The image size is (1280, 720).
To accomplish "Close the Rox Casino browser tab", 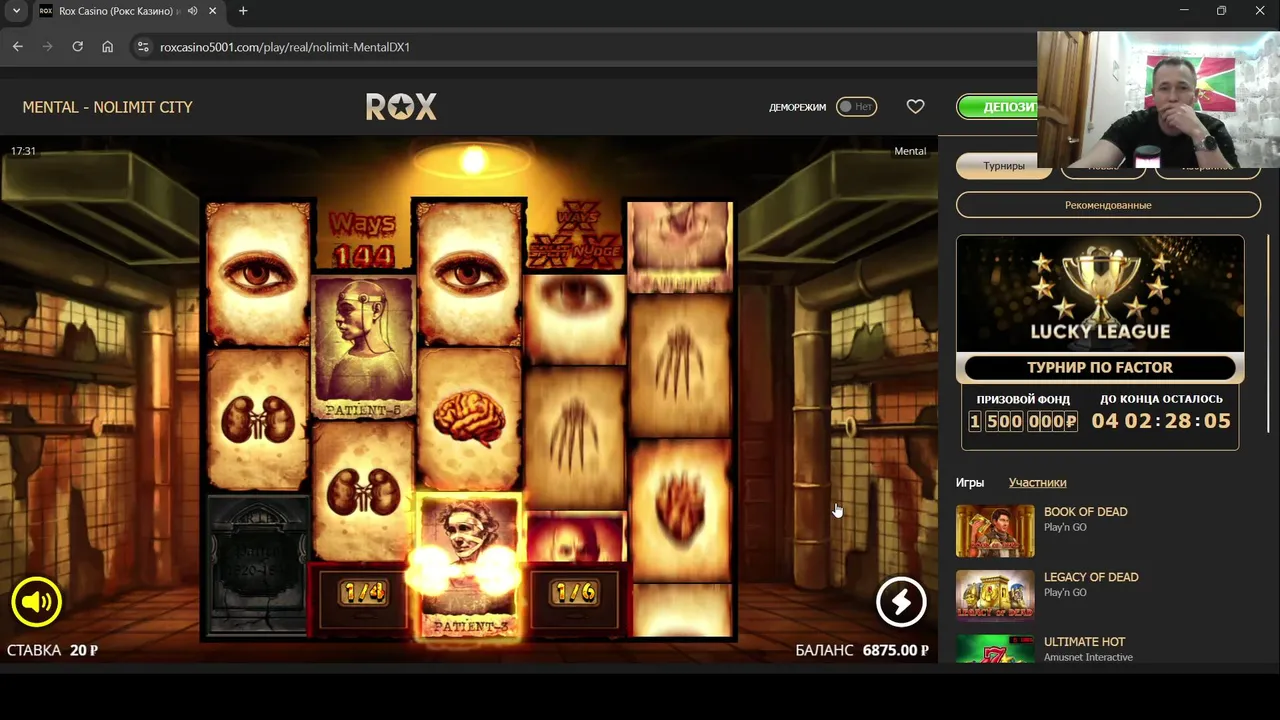I will coord(213,11).
